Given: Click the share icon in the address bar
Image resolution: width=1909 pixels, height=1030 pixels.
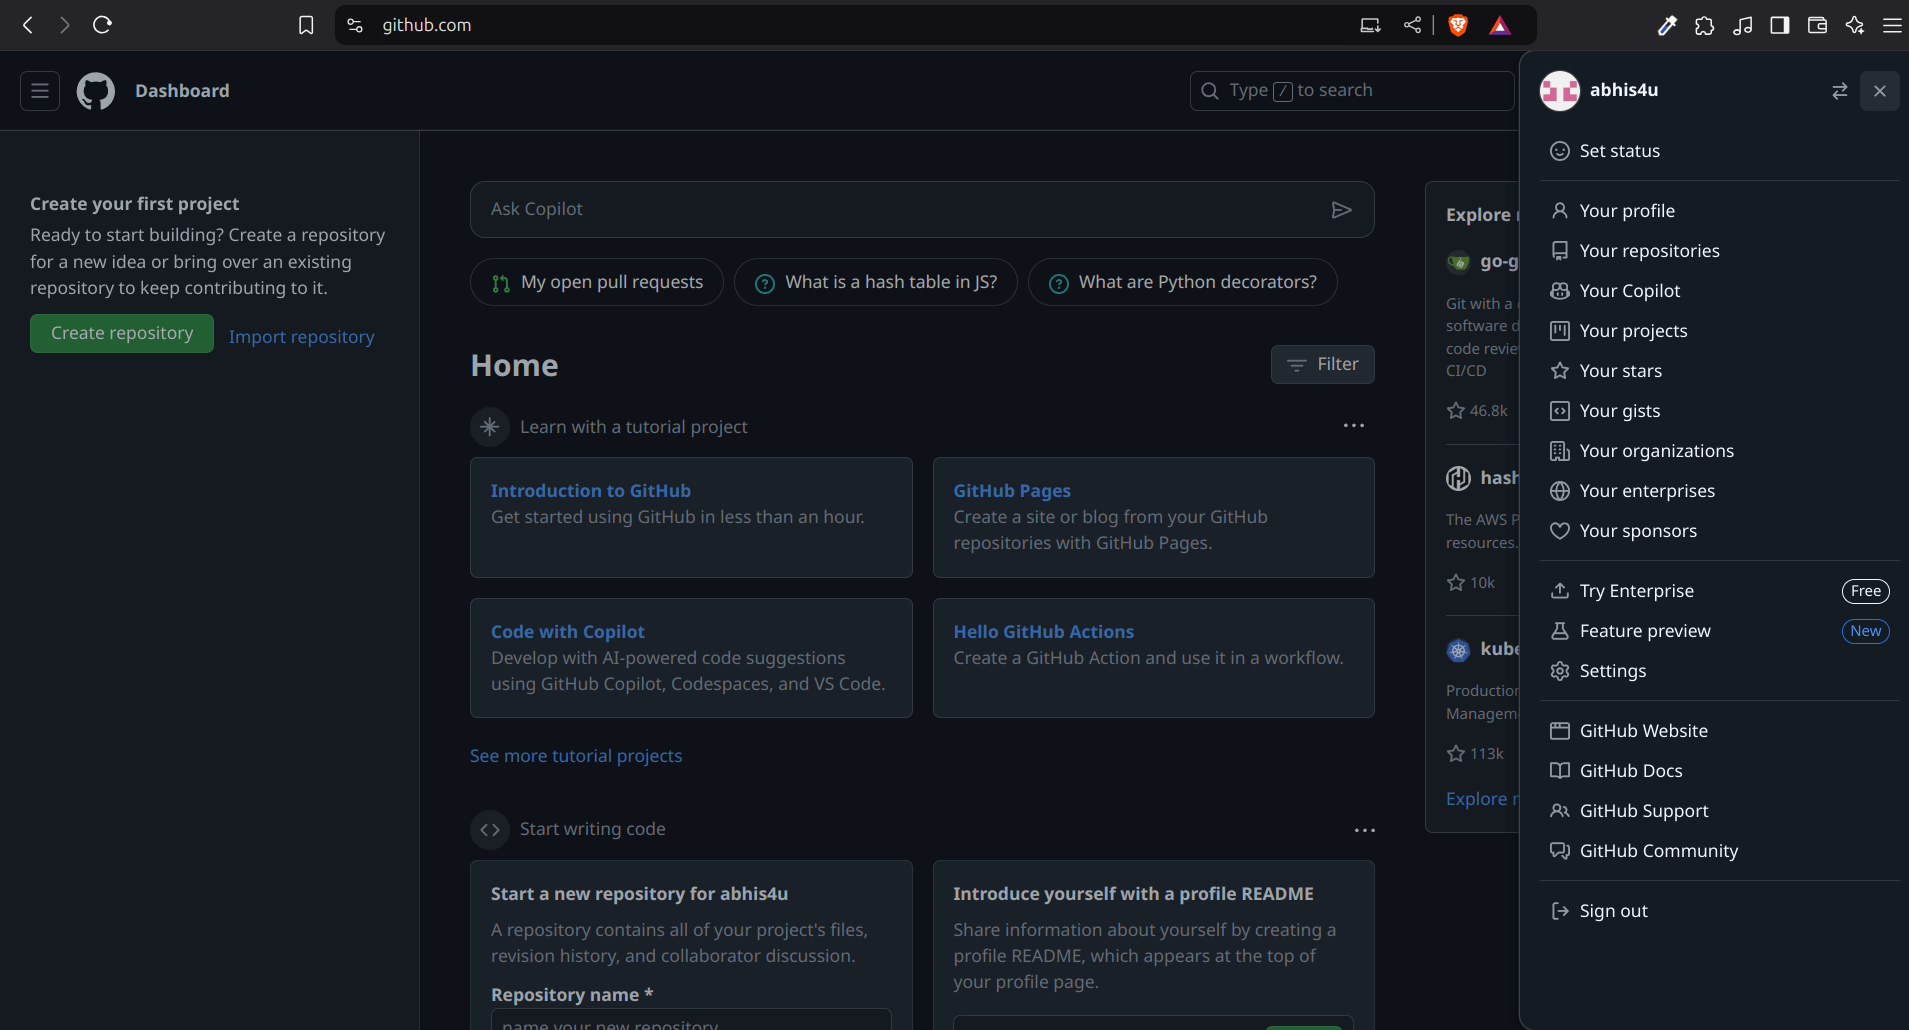Looking at the screenshot, I should pyautogui.click(x=1412, y=25).
